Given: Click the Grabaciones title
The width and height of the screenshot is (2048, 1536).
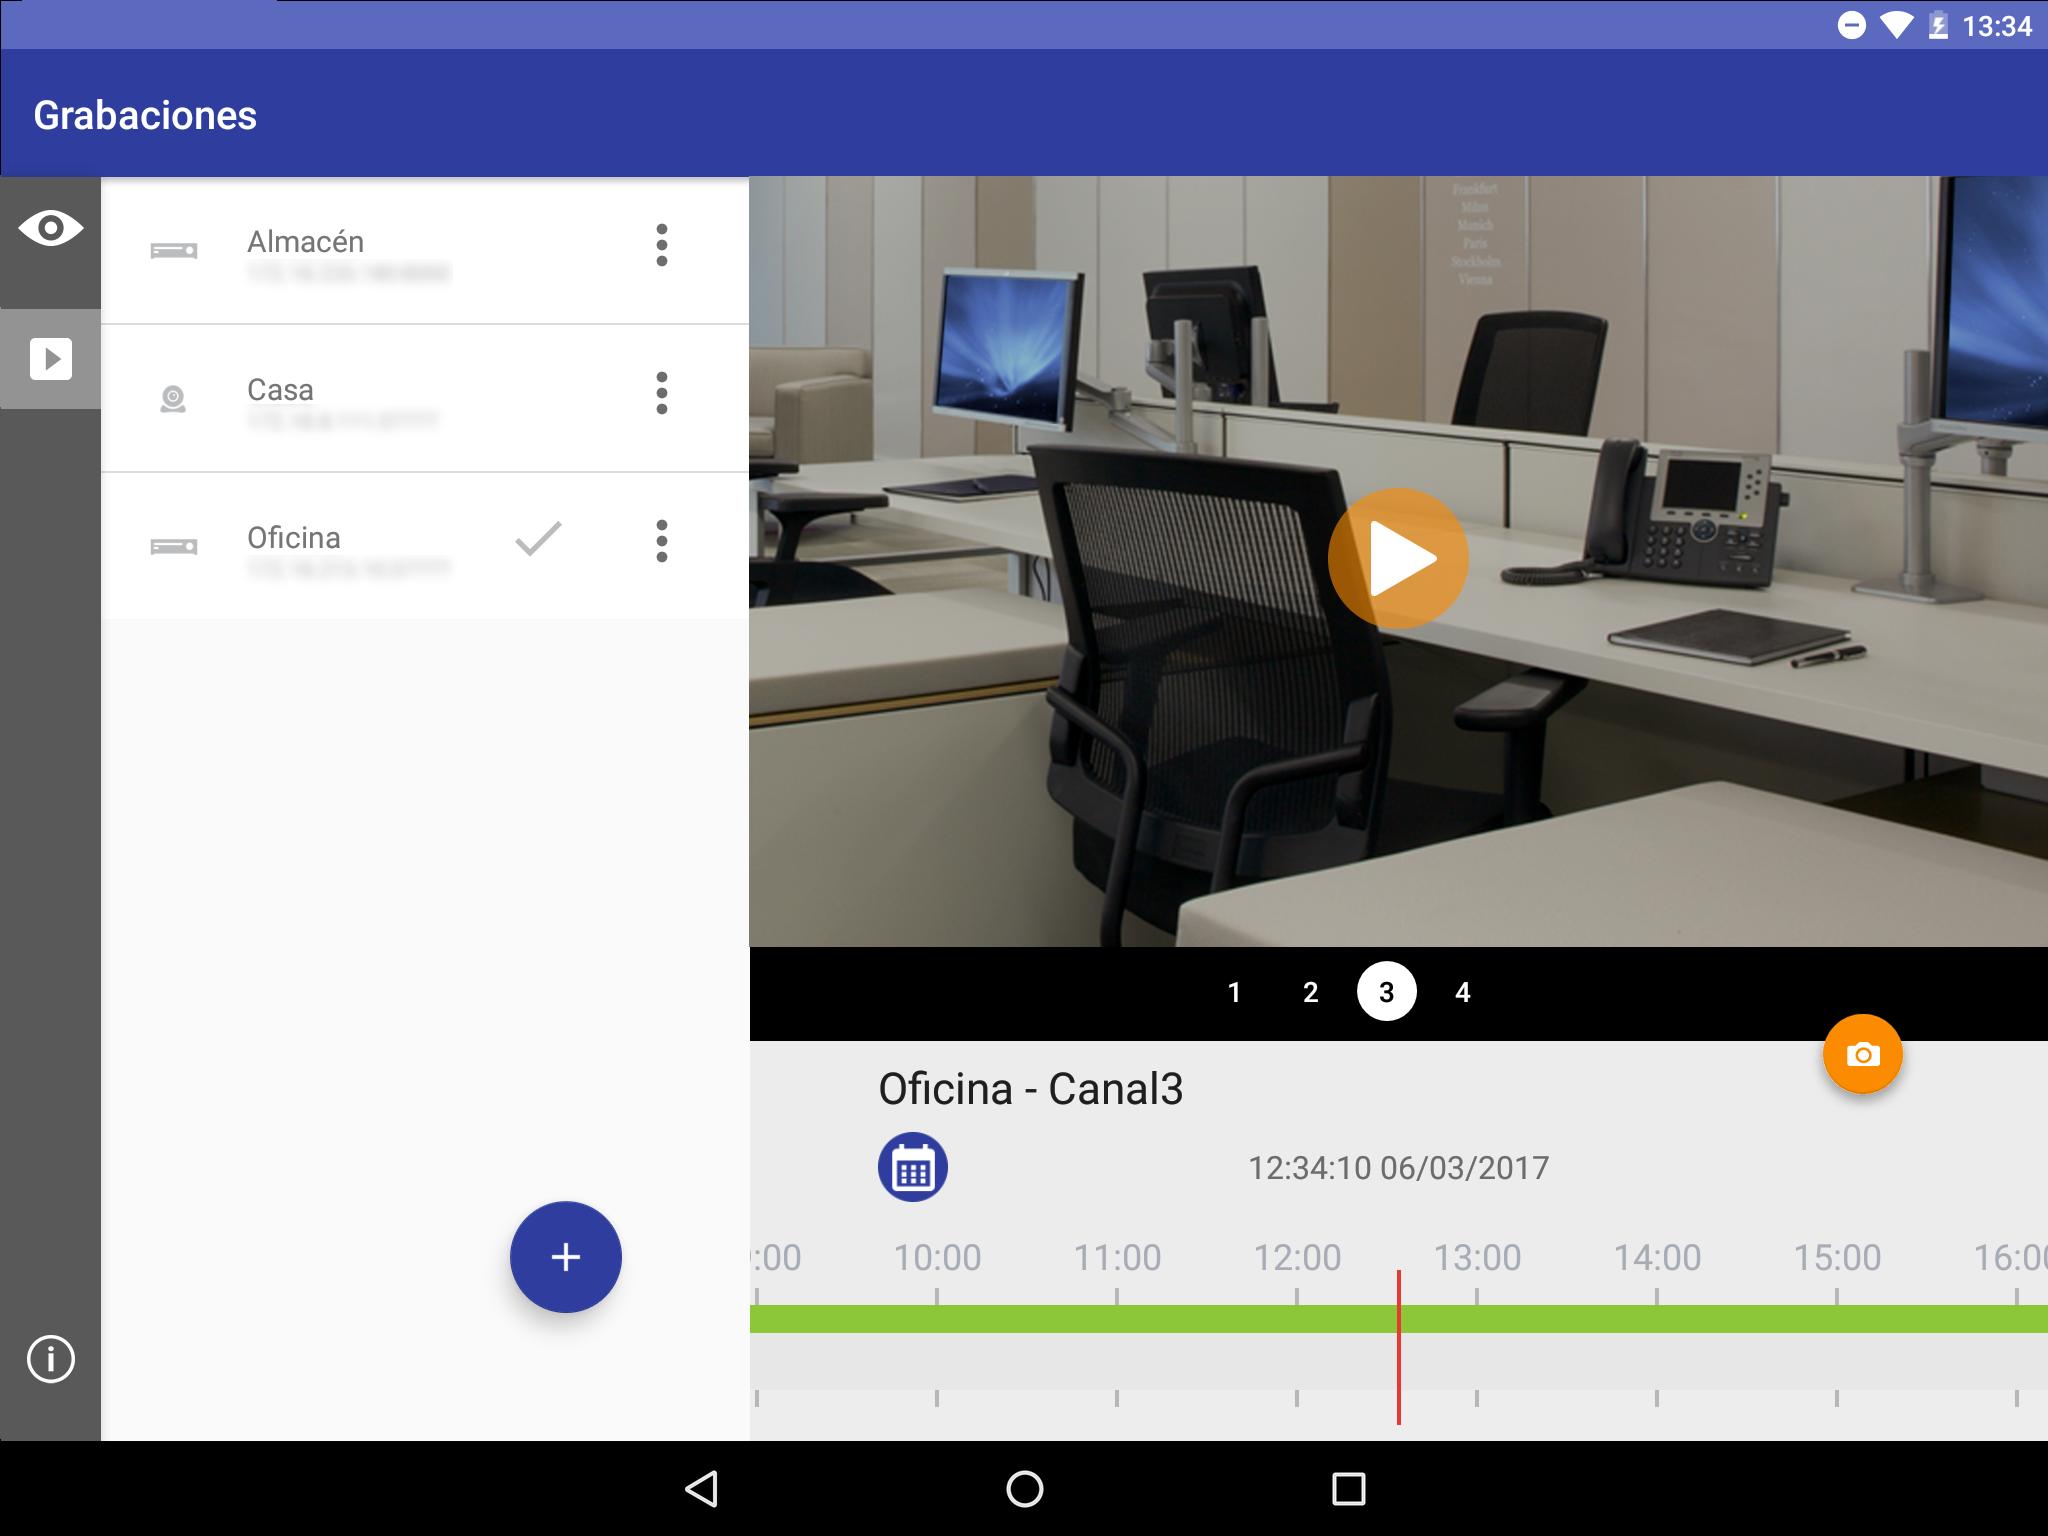Looking at the screenshot, I should 145,115.
